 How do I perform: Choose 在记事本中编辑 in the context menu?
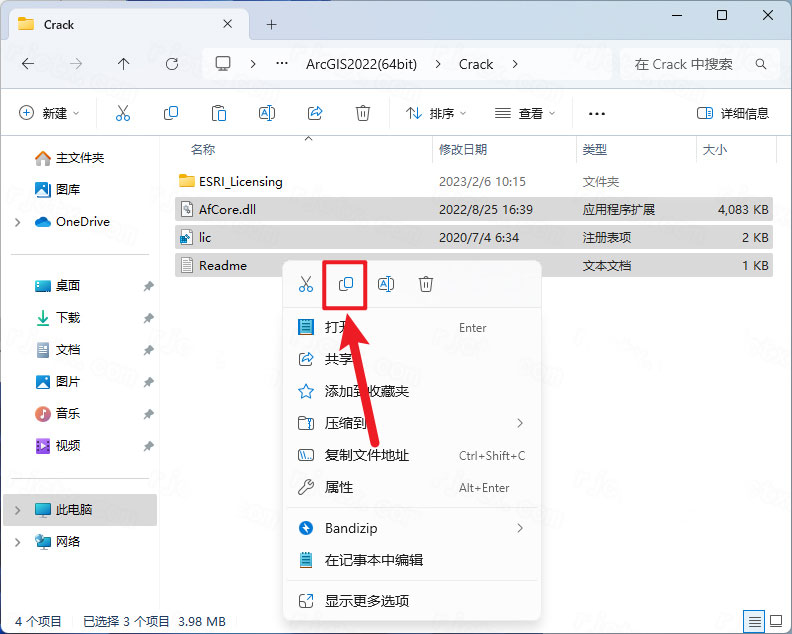coord(412,560)
